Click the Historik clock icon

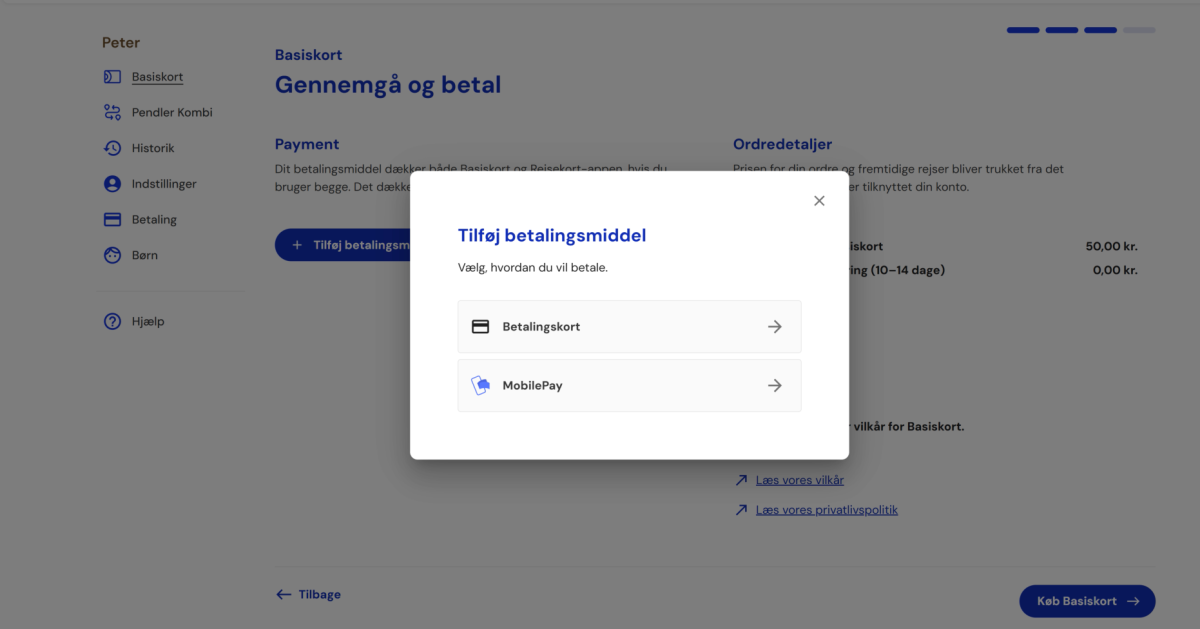tap(112, 148)
